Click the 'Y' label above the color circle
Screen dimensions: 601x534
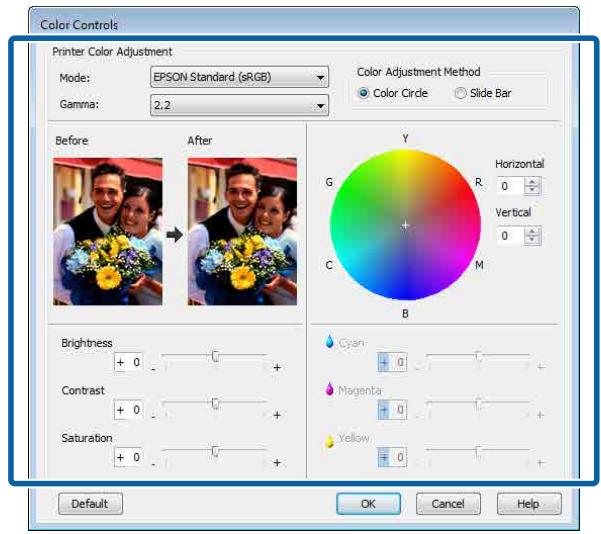click(x=405, y=138)
